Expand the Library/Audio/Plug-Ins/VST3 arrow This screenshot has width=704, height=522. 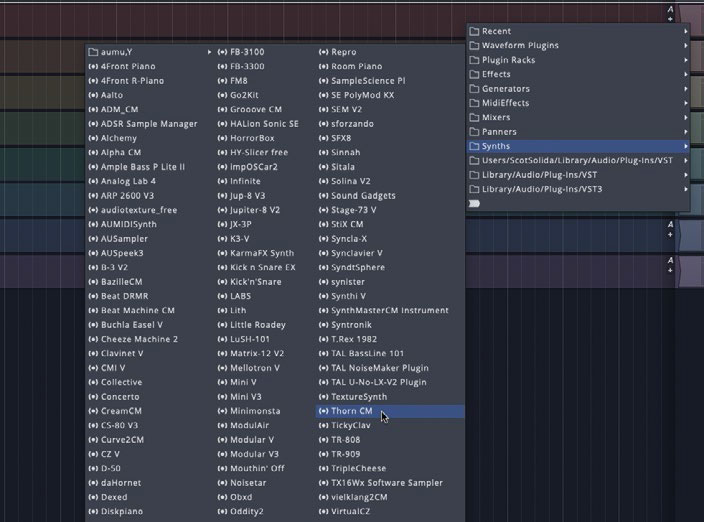pyautogui.click(x=686, y=189)
